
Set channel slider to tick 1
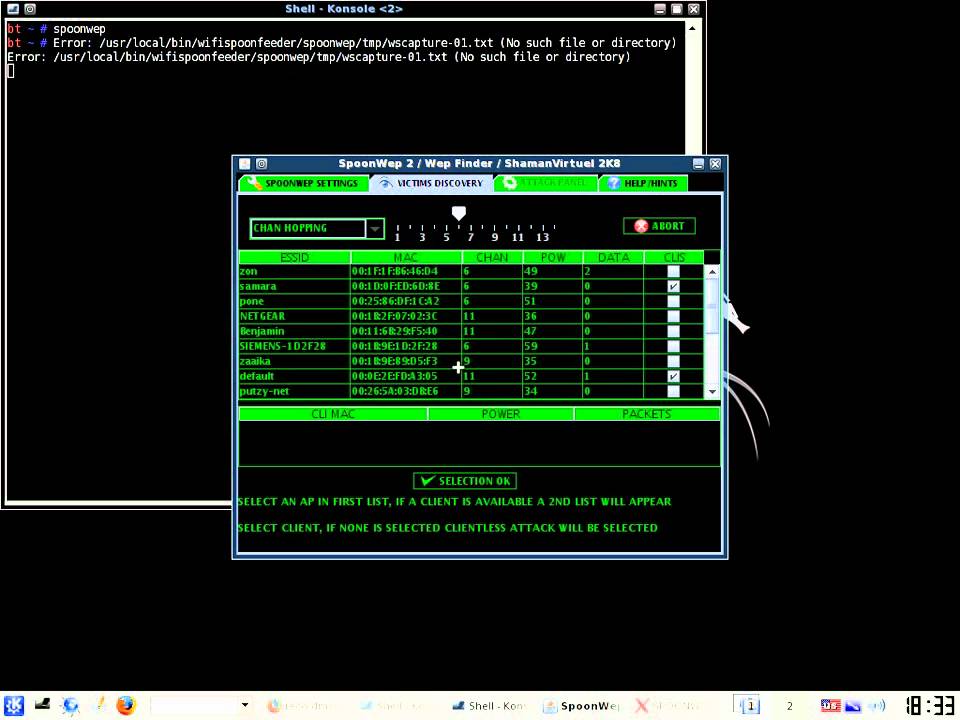(397, 232)
